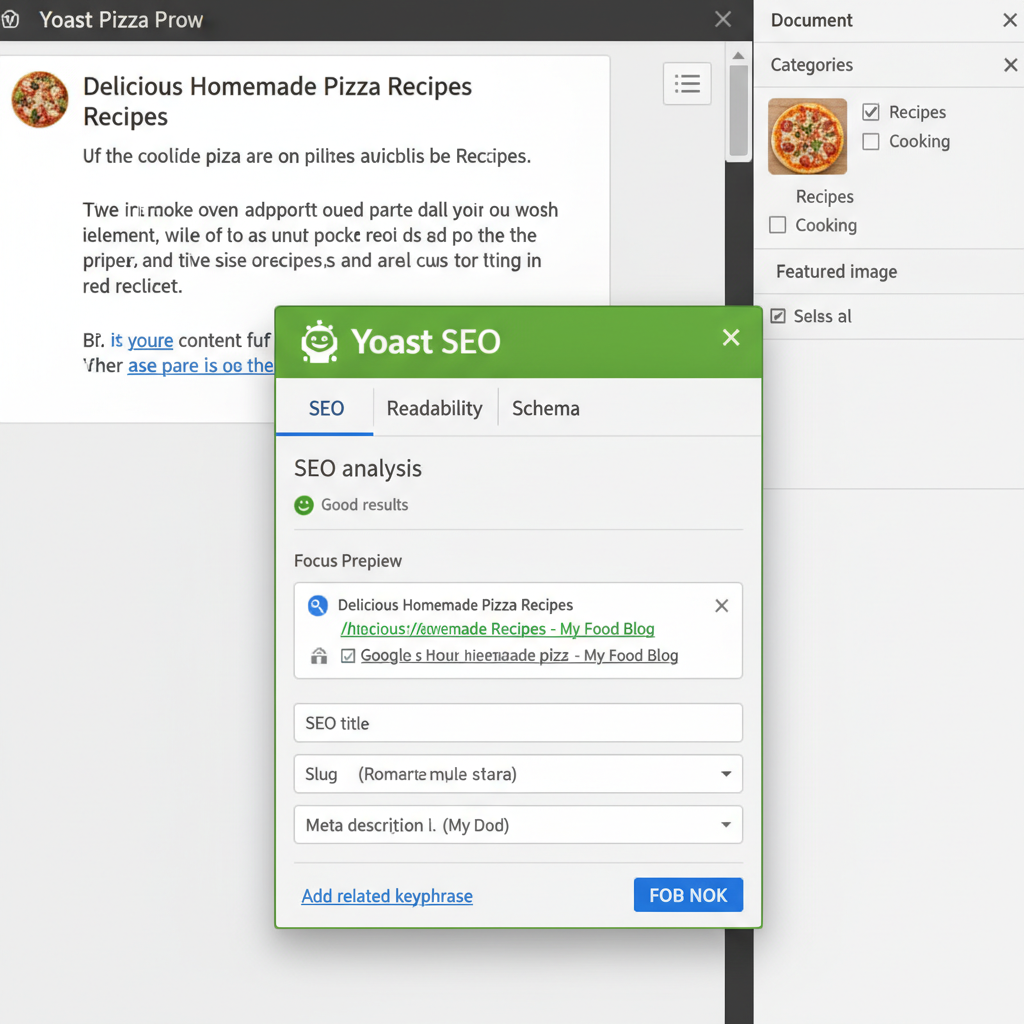
Task: Select the SEO tab in Yoast
Action: point(325,408)
